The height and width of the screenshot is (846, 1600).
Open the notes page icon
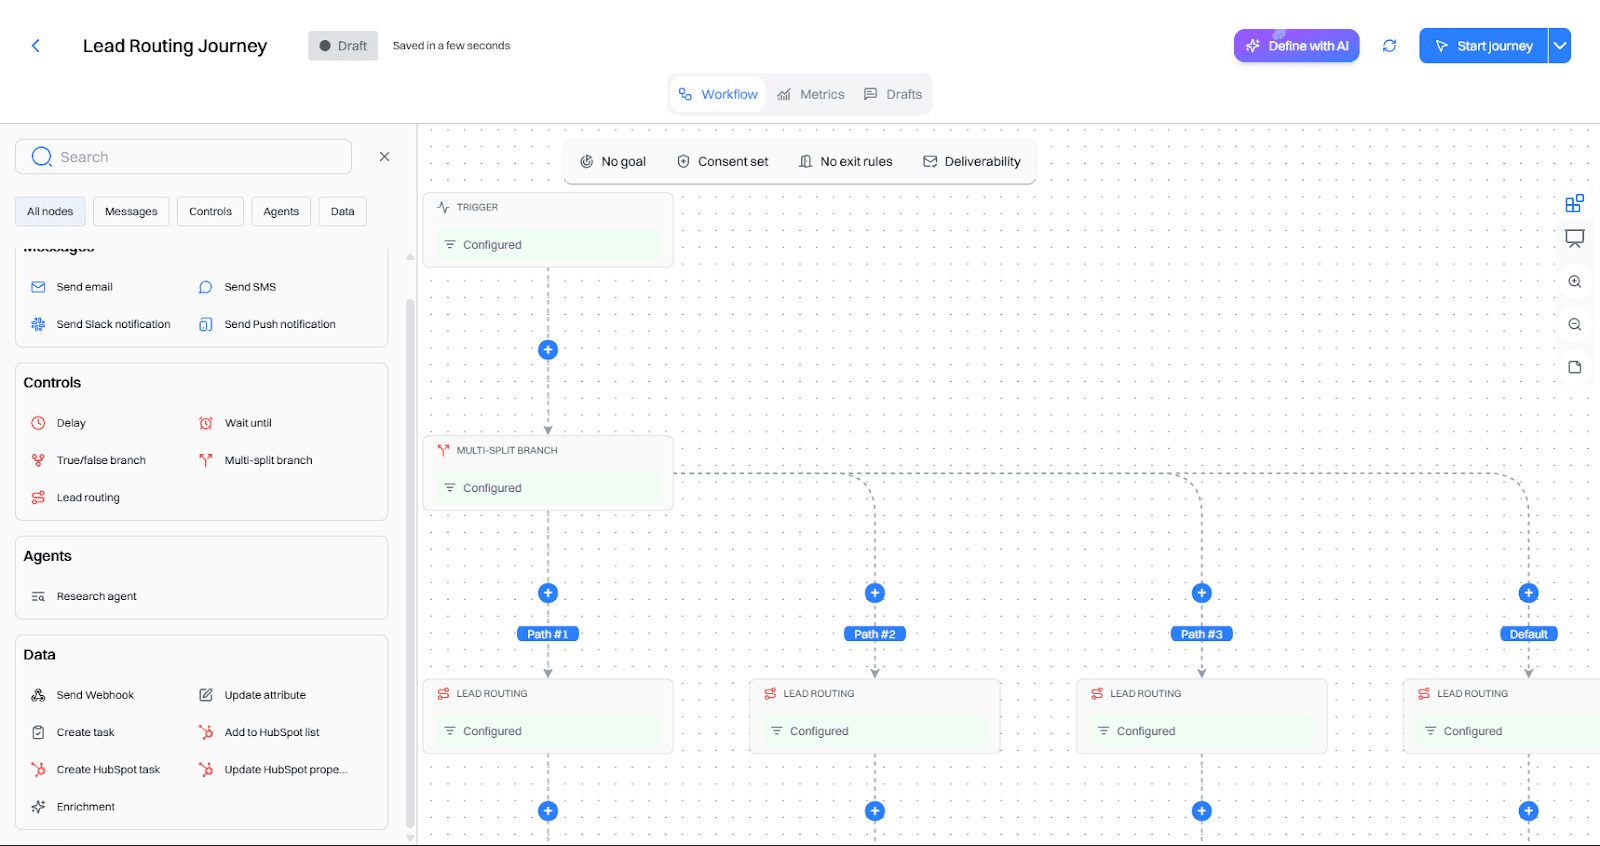pyautogui.click(x=1575, y=367)
